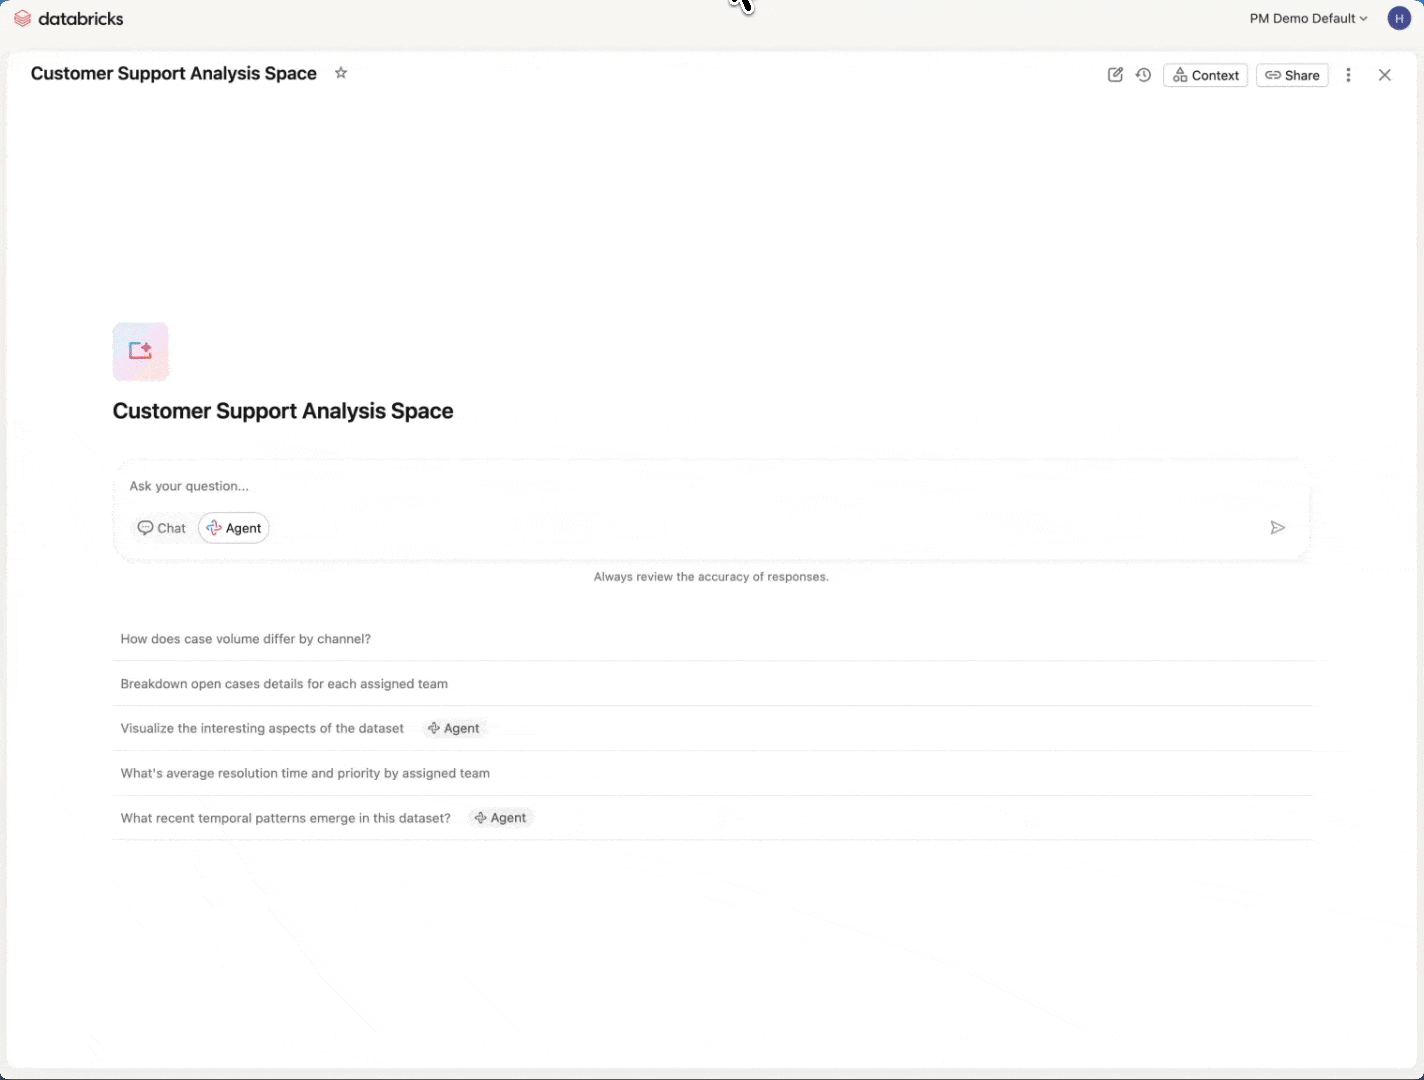Type in the Ask your question field
Viewport: 1424px width, 1080px height.
click(700, 486)
